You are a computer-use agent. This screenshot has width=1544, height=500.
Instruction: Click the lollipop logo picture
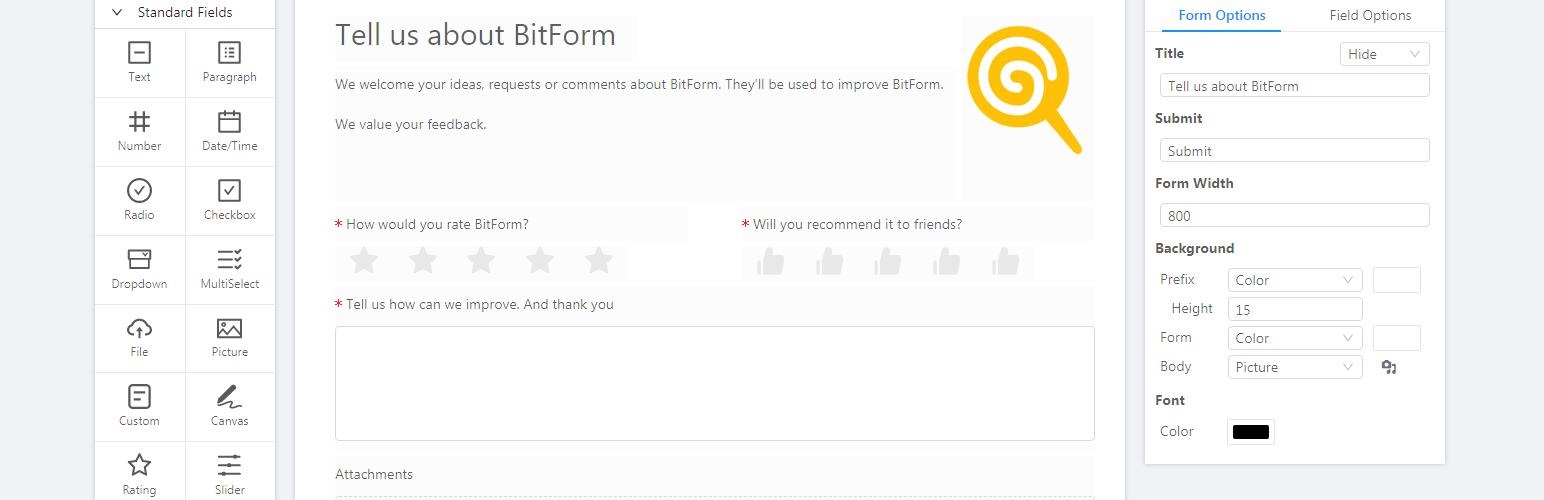click(x=1024, y=90)
